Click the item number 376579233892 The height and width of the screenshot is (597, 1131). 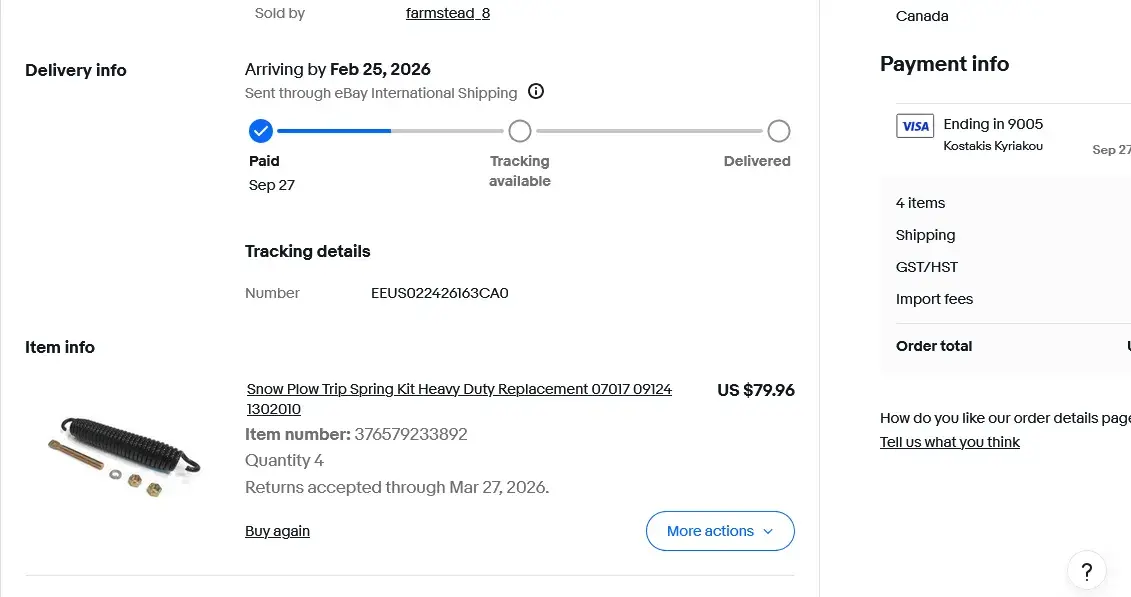pos(411,434)
